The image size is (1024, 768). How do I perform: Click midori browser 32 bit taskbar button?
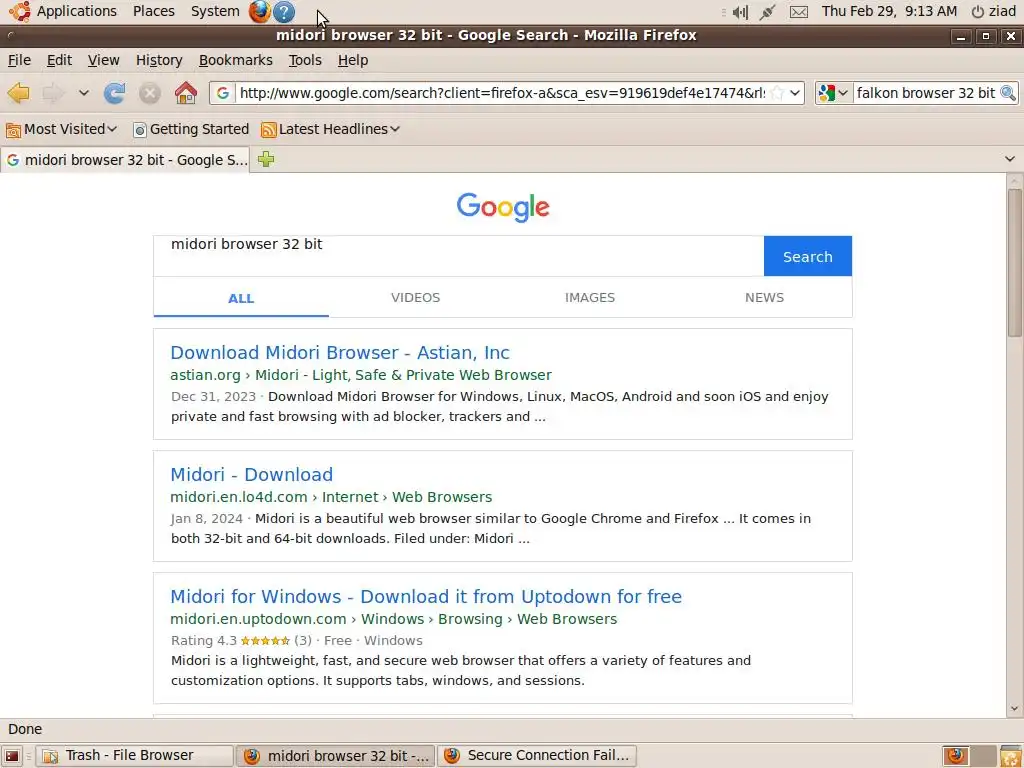pos(335,756)
